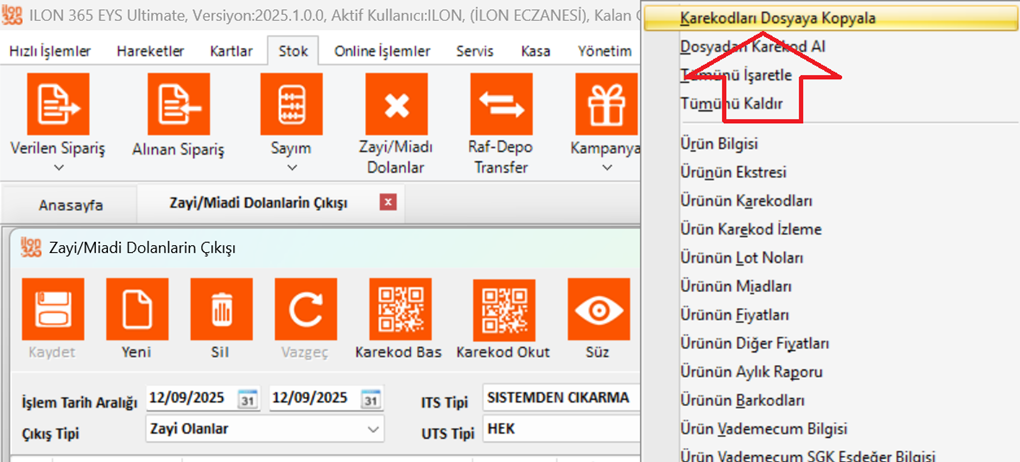Click the ITS Tipi input field
Screen dimensions: 1020x462
tap(560, 398)
